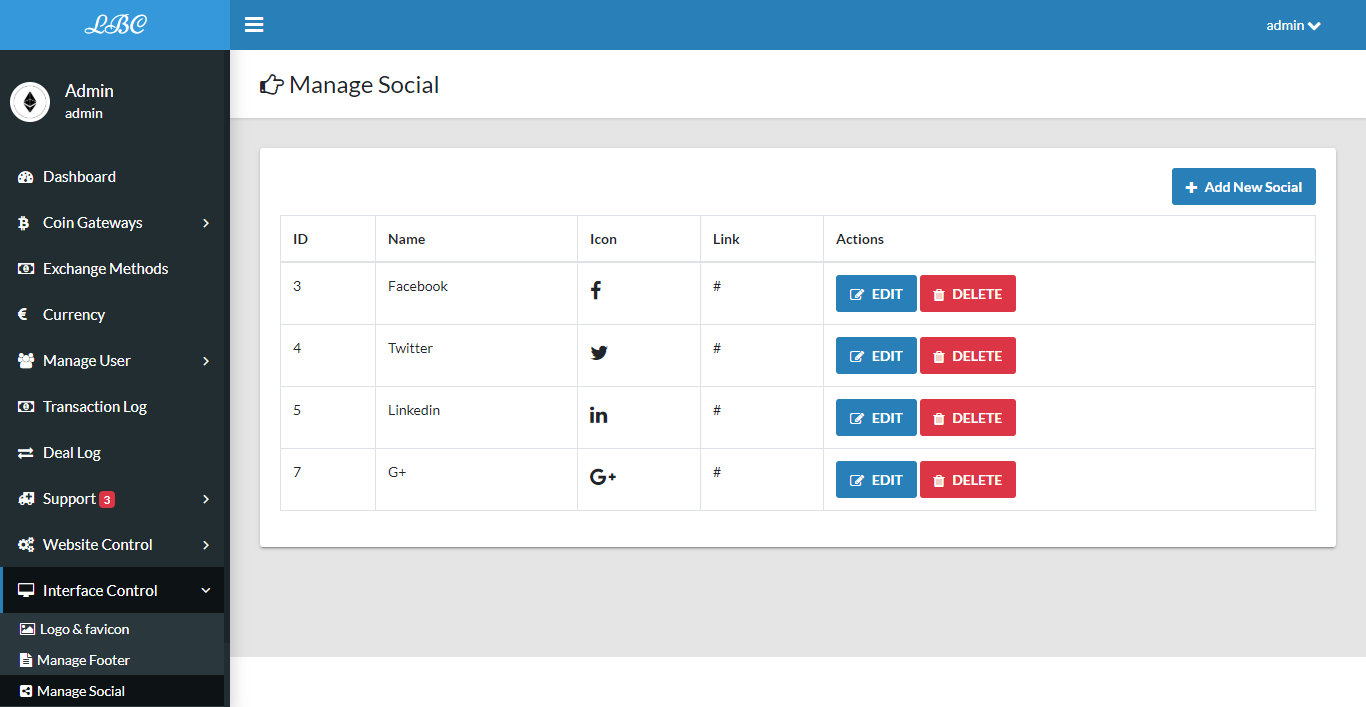
Task: Open Logo & favicon settings
Action: pyautogui.click(x=84, y=630)
